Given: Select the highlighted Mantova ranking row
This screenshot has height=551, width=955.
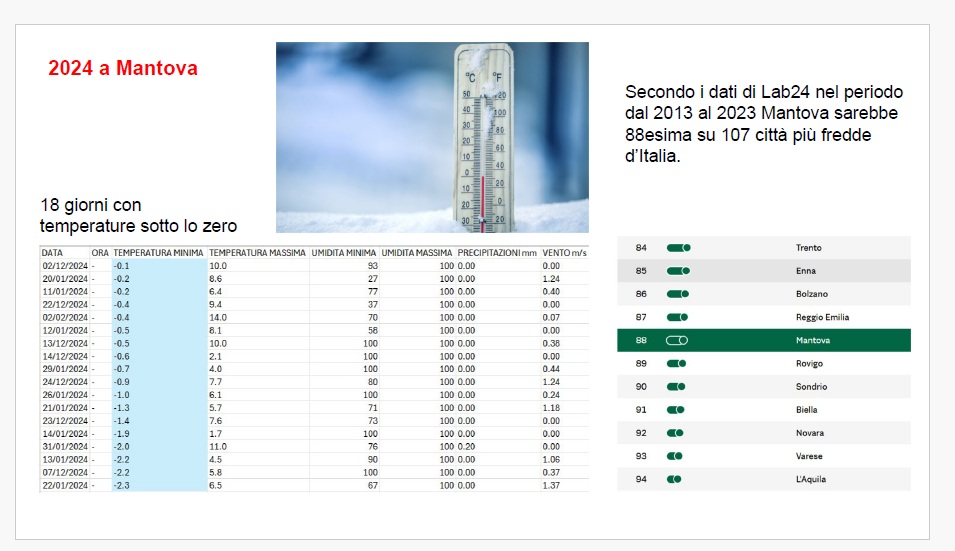Looking at the screenshot, I should coord(764,341).
